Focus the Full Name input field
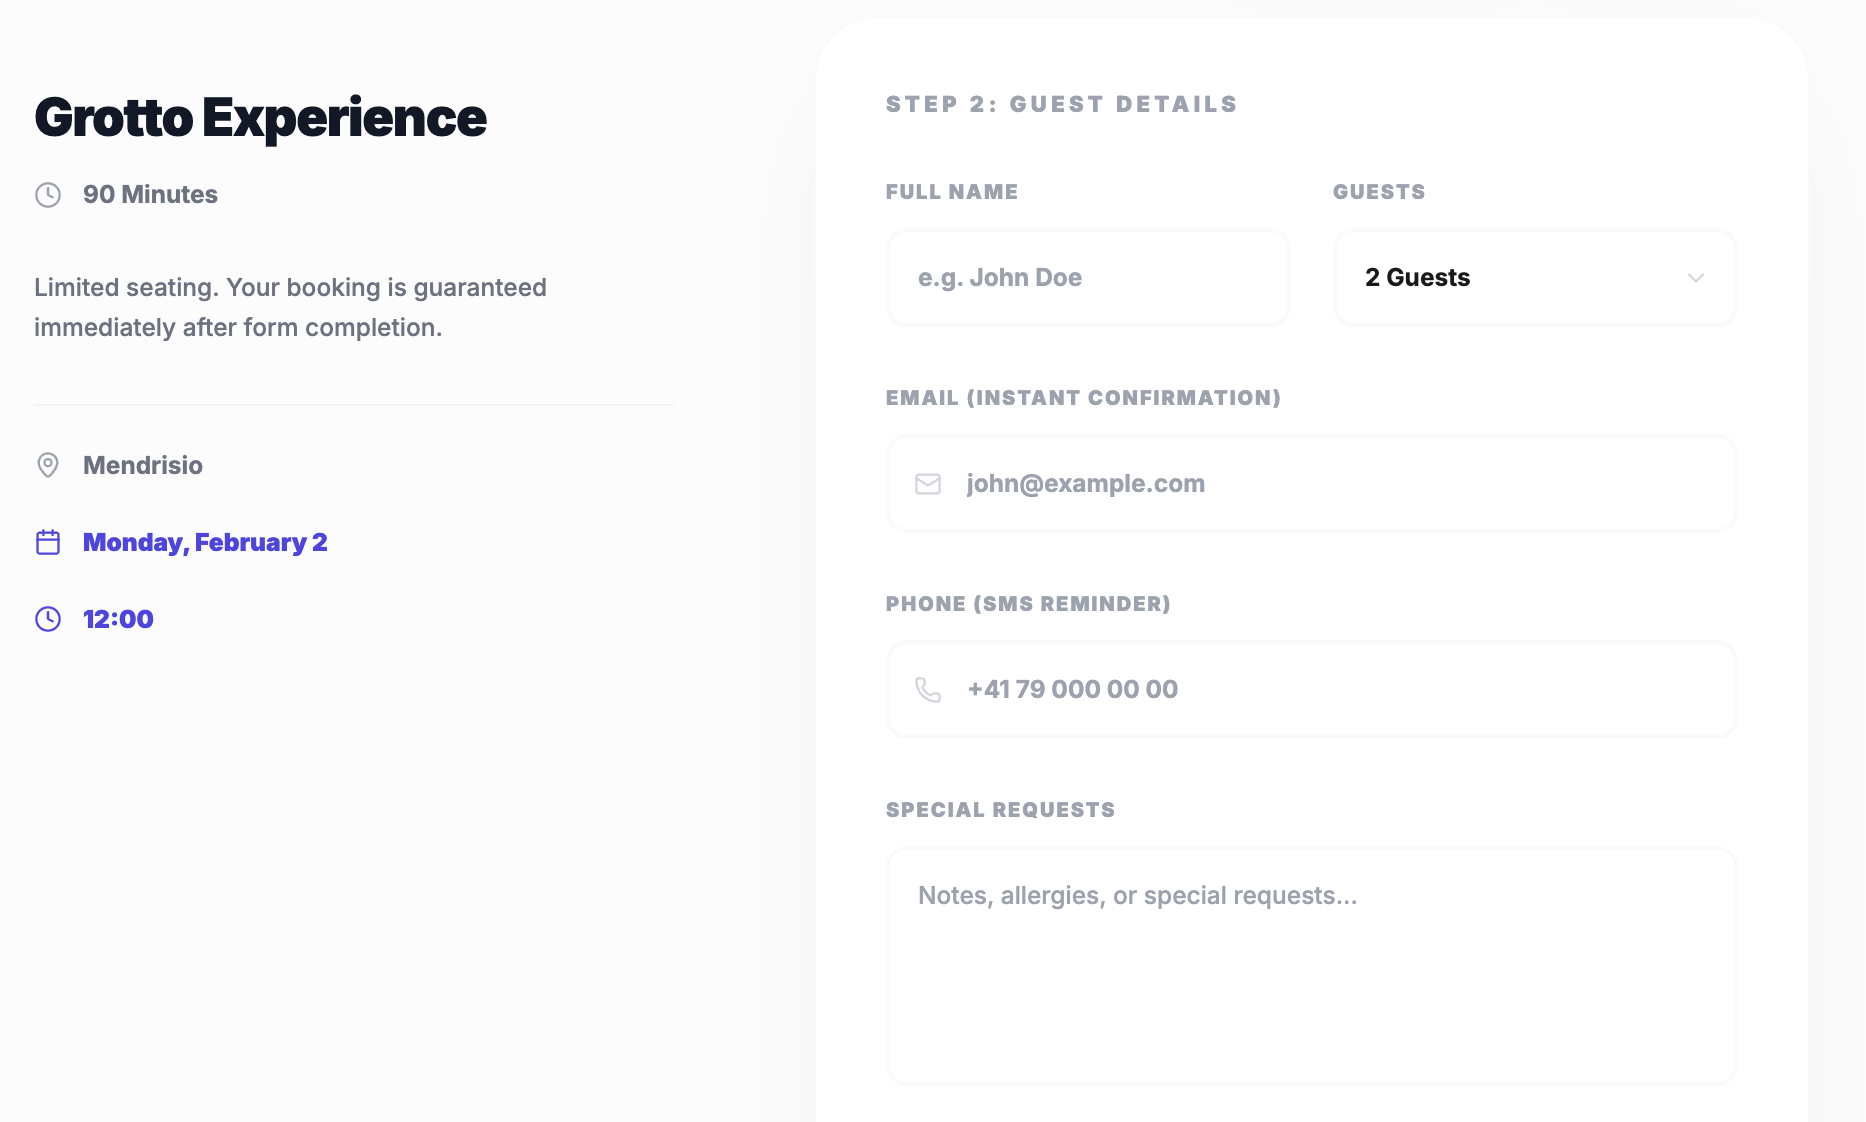 pyautogui.click(x=1088, y=278)
